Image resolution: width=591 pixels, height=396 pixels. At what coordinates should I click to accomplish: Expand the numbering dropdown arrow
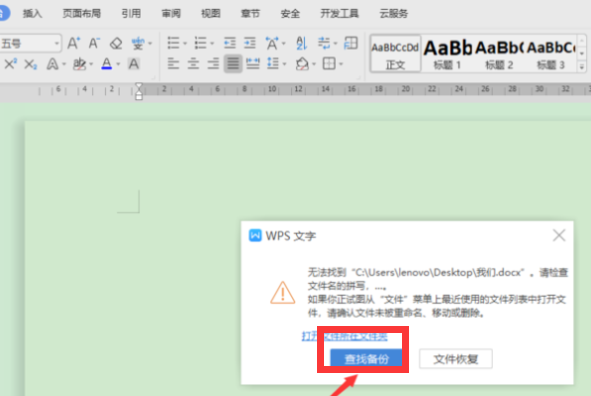coord(212,44)
